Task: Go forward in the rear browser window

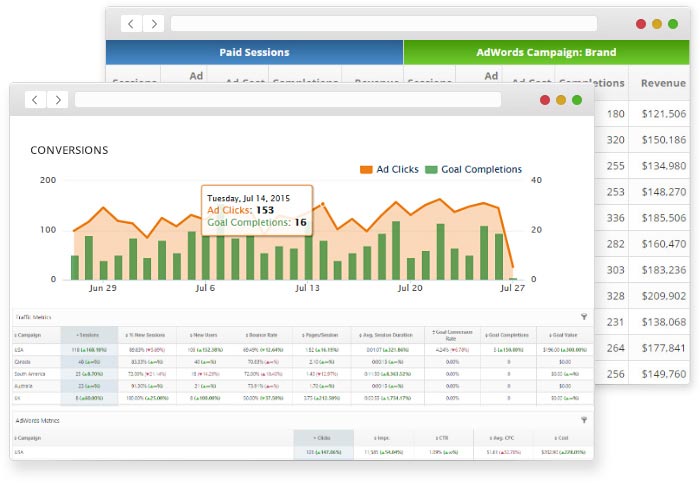Action: click(155, 23)
